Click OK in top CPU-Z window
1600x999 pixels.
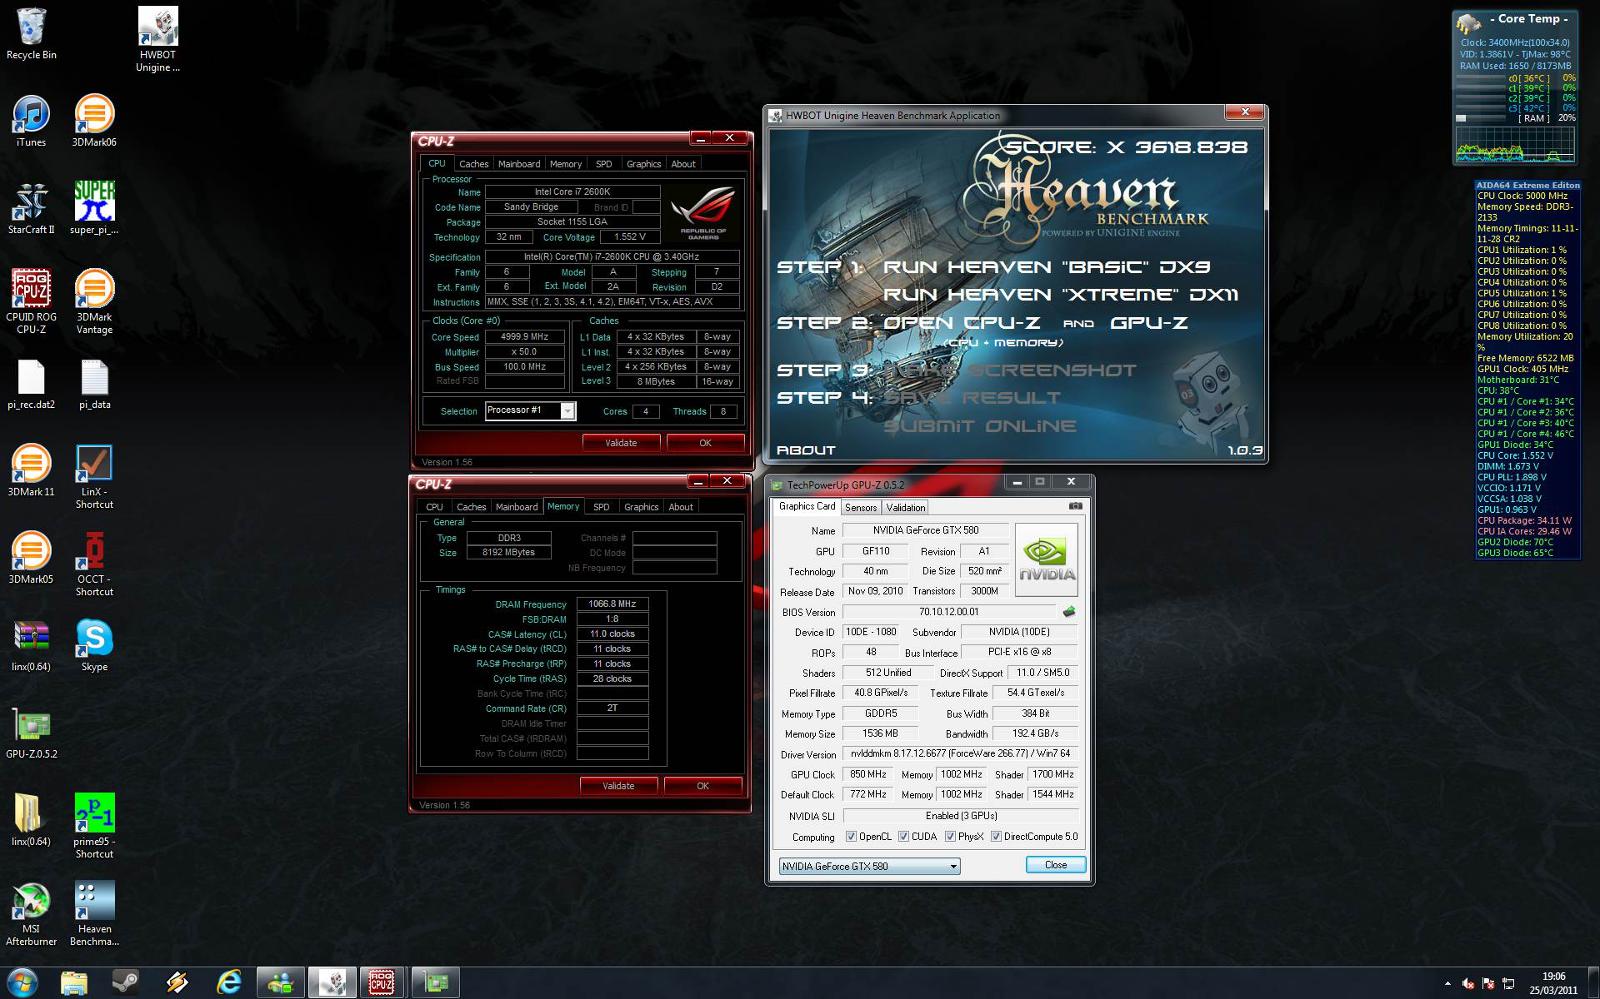[705, 442]
